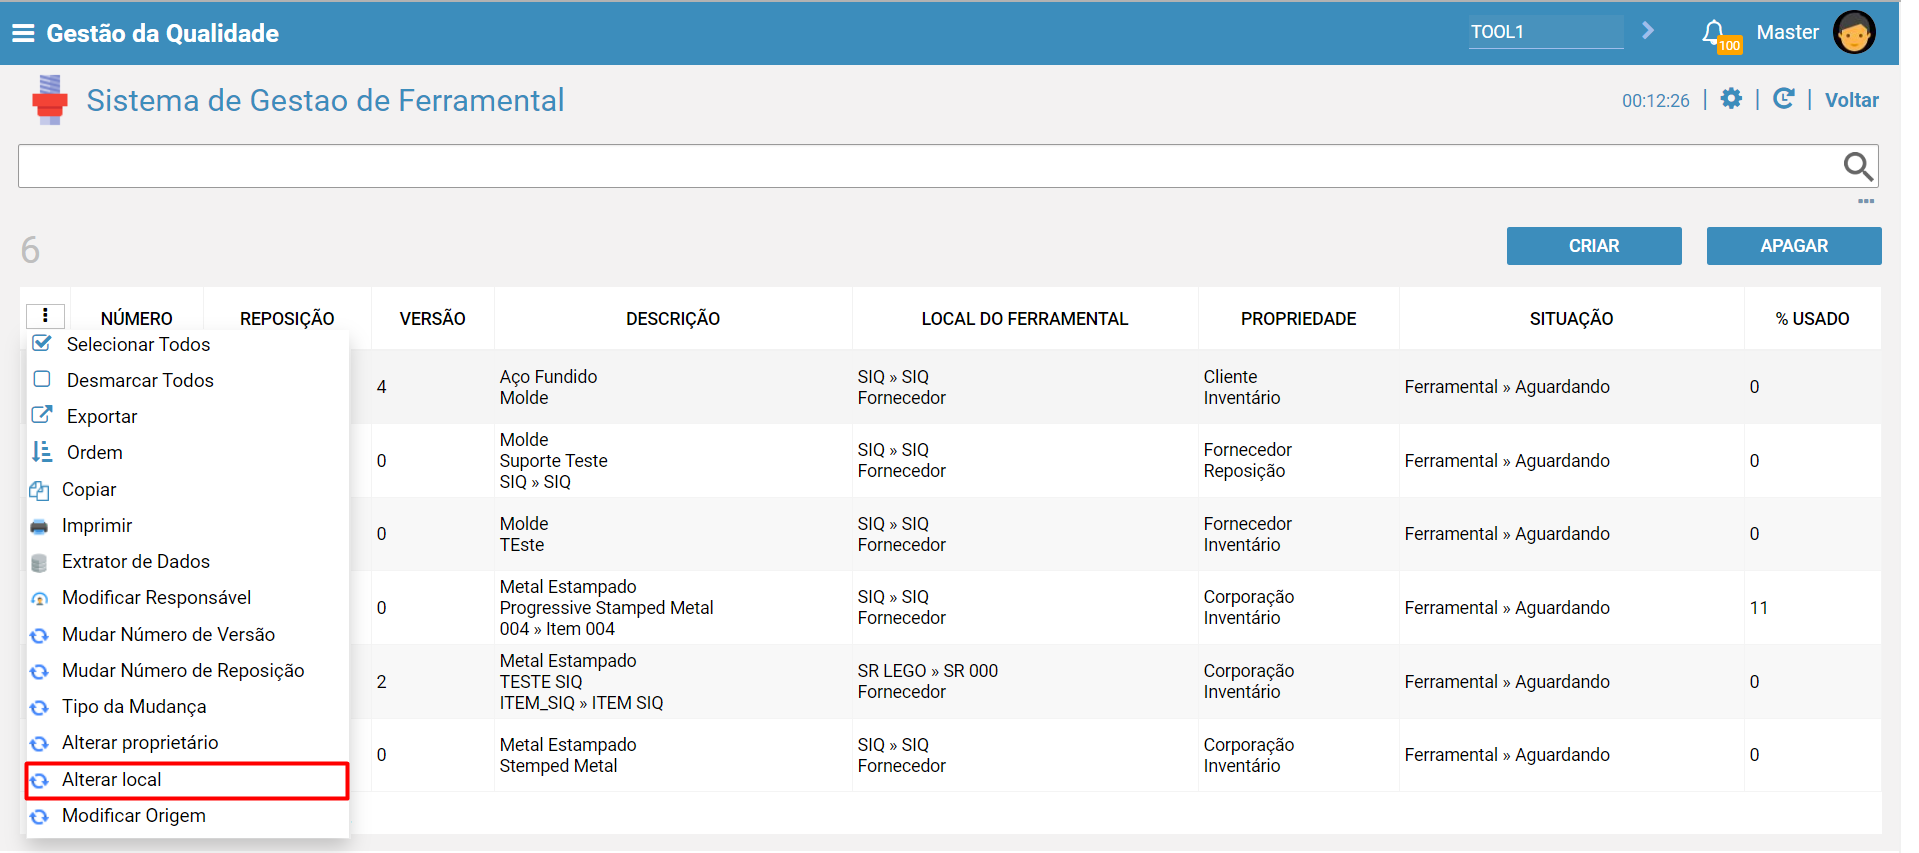
Task: Click the Ordem sort icon
Action: [x=42, y=452]
